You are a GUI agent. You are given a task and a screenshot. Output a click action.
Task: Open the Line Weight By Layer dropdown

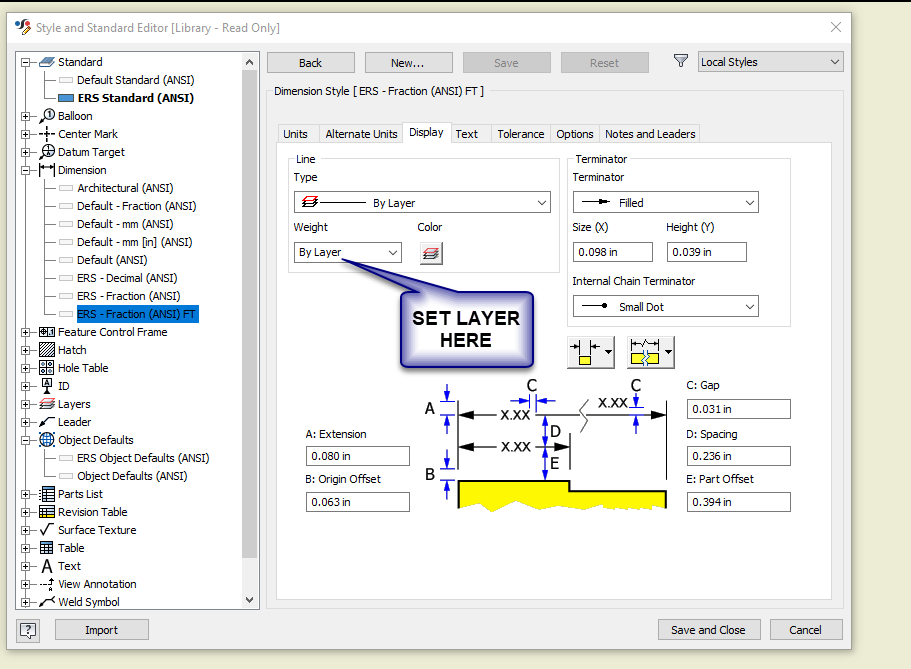click(347, 252)
